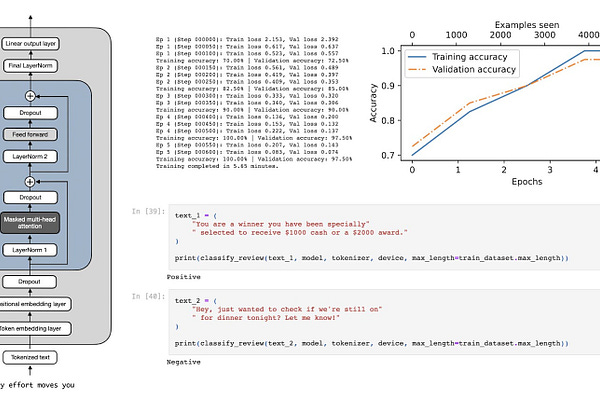Image resolution: width=600 pixels, height=400 pixels.
Task: Click the Linear output layer box
Action: point(31,44)
